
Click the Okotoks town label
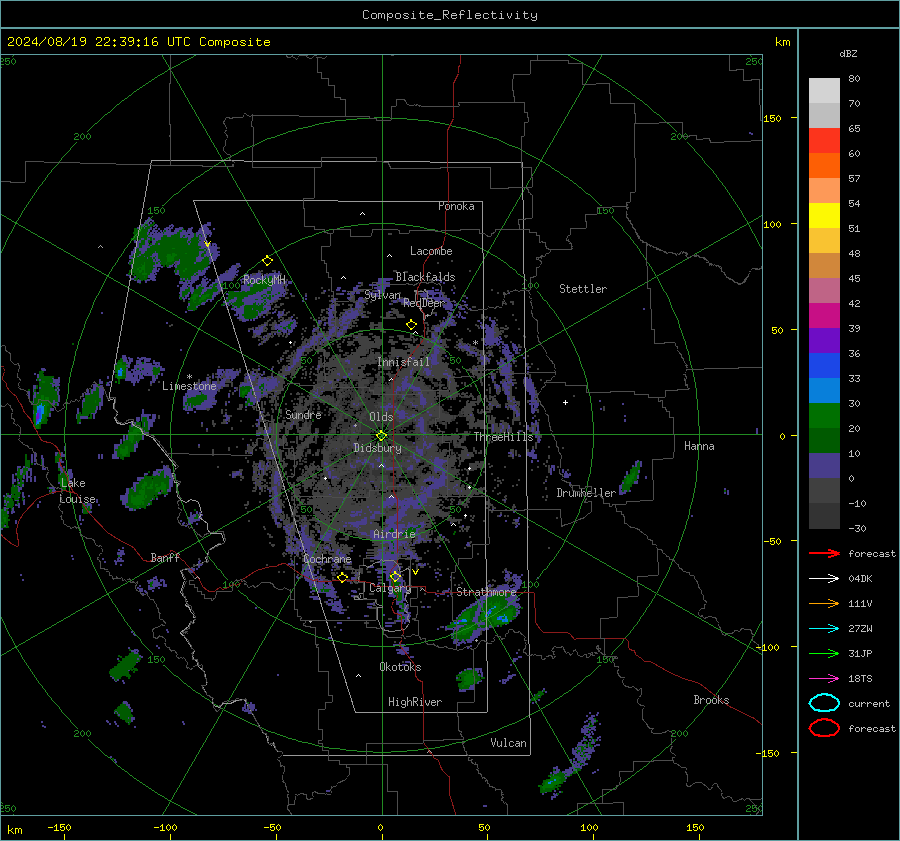[x=400, y=667]
